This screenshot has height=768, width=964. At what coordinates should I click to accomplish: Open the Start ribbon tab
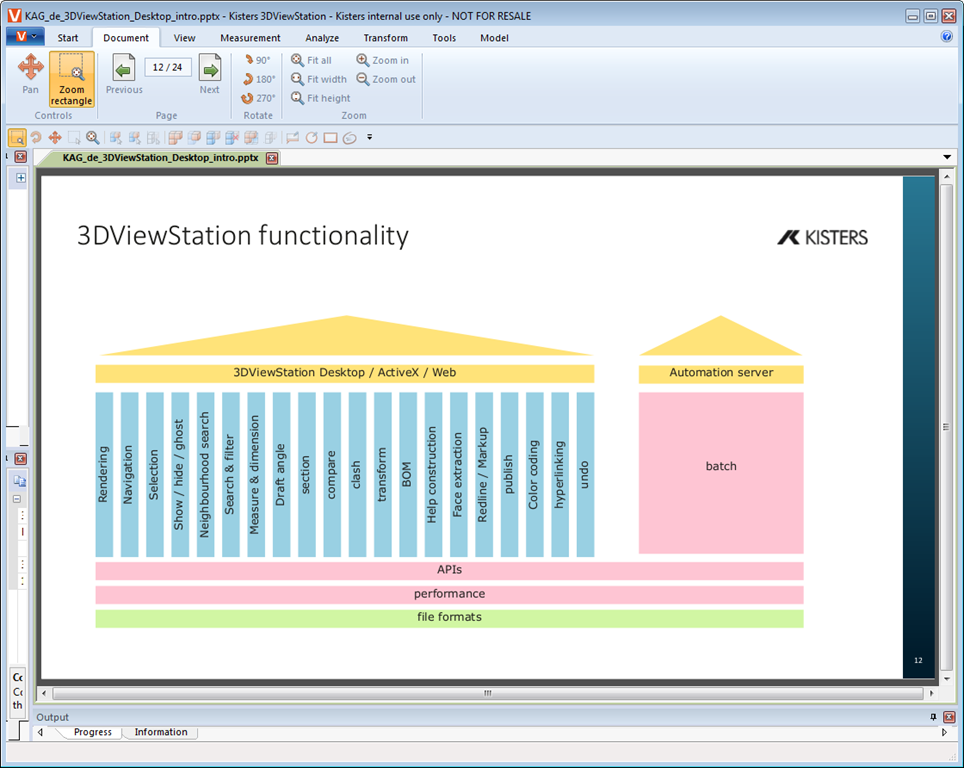coord(68,38)
